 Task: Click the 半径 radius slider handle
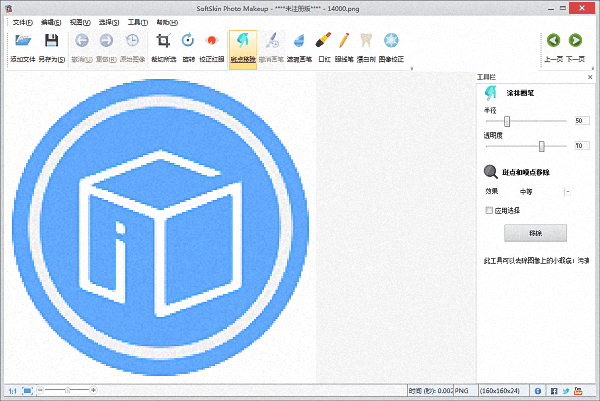[x=507, y=121]
